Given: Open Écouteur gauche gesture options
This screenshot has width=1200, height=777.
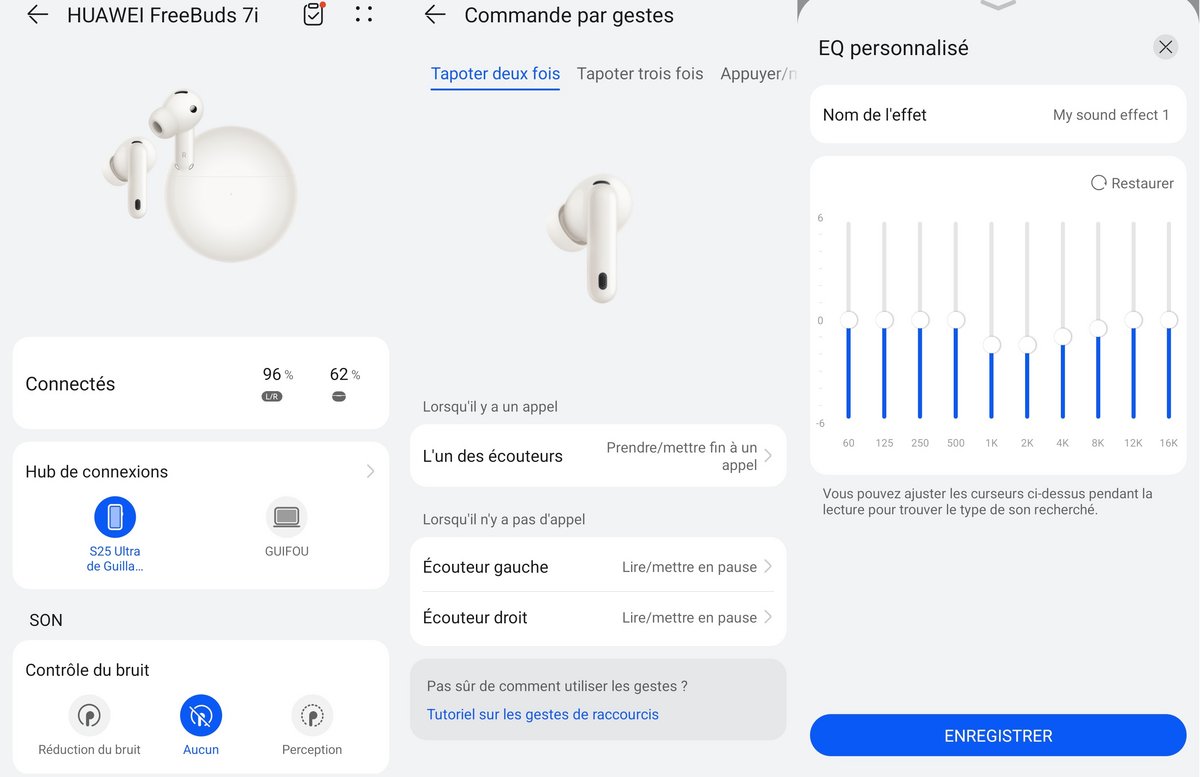Looking at the screenshot, I should pos(598,566).
